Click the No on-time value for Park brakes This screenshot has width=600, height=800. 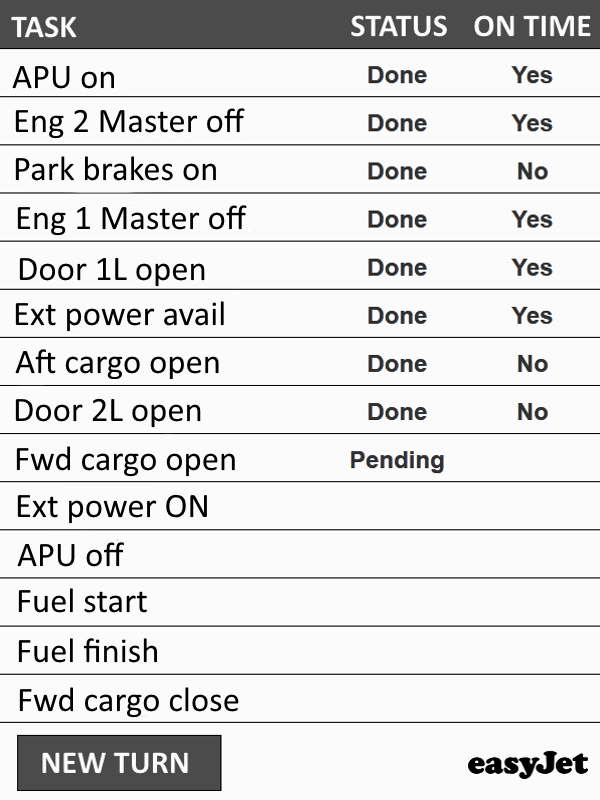pyautogui.click(x=533, y=171)
